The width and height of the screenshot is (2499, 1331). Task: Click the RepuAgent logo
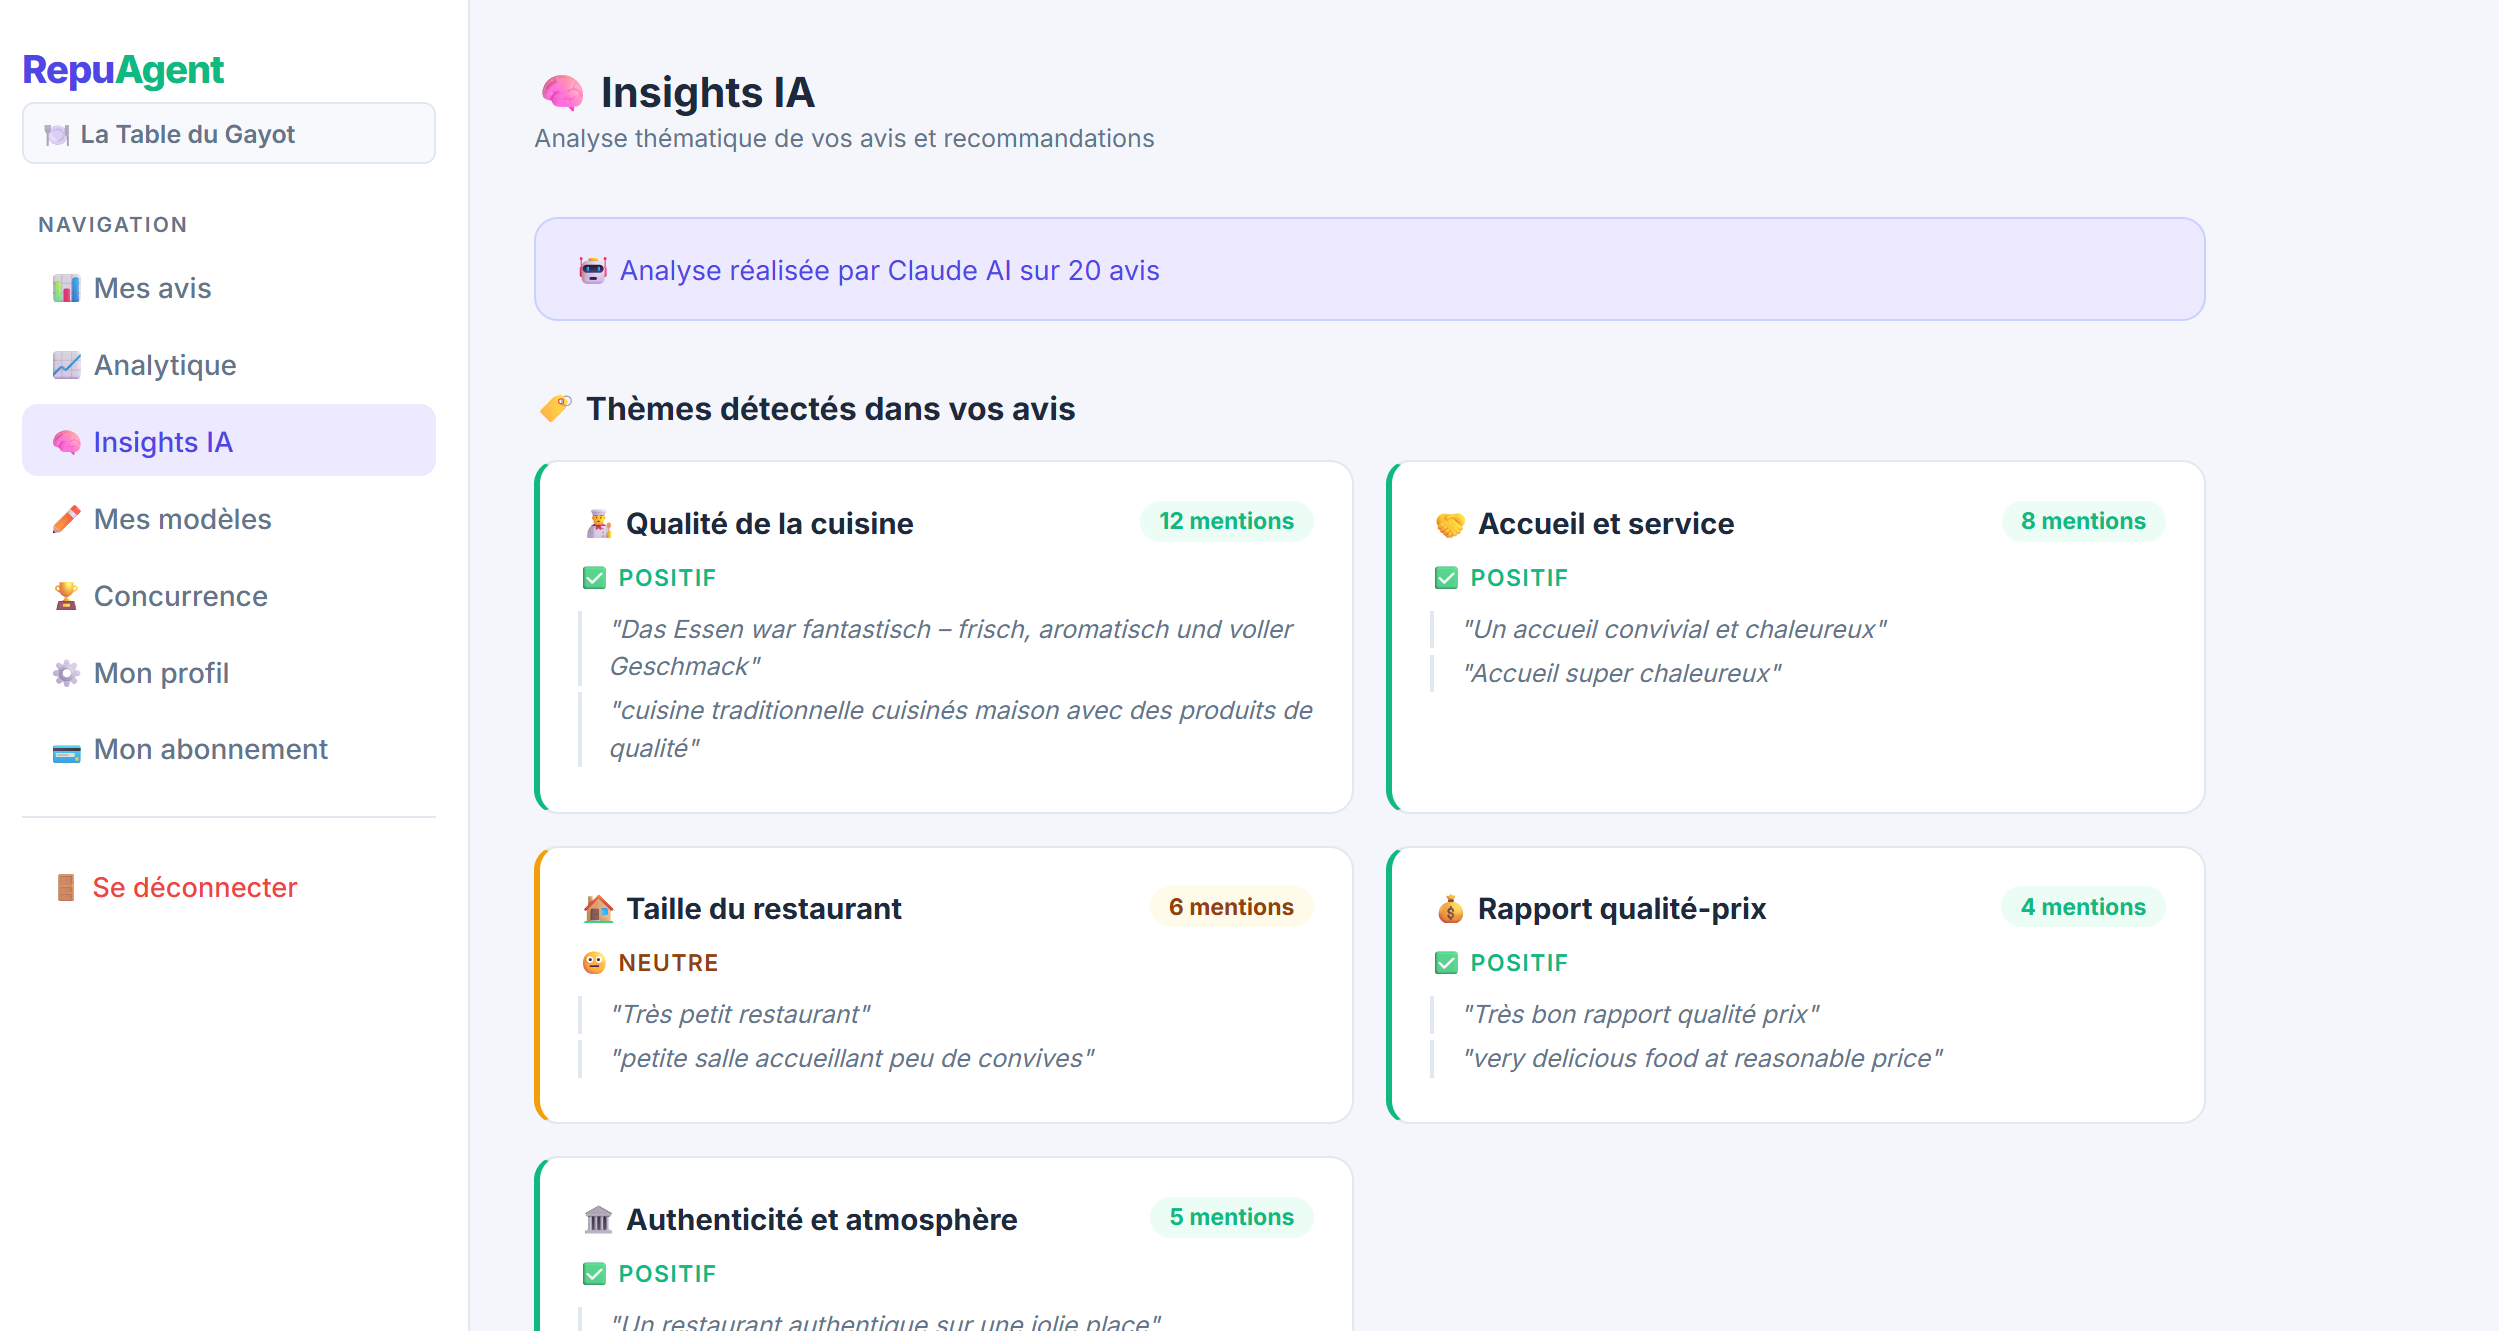coord(123,70)
